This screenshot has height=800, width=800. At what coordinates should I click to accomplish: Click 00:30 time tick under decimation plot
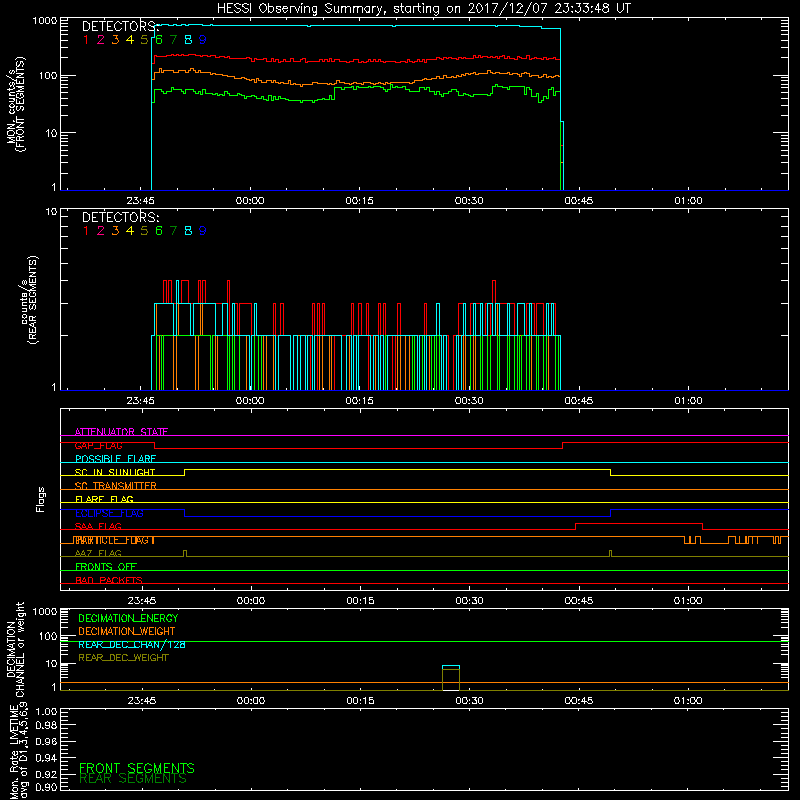469,701
